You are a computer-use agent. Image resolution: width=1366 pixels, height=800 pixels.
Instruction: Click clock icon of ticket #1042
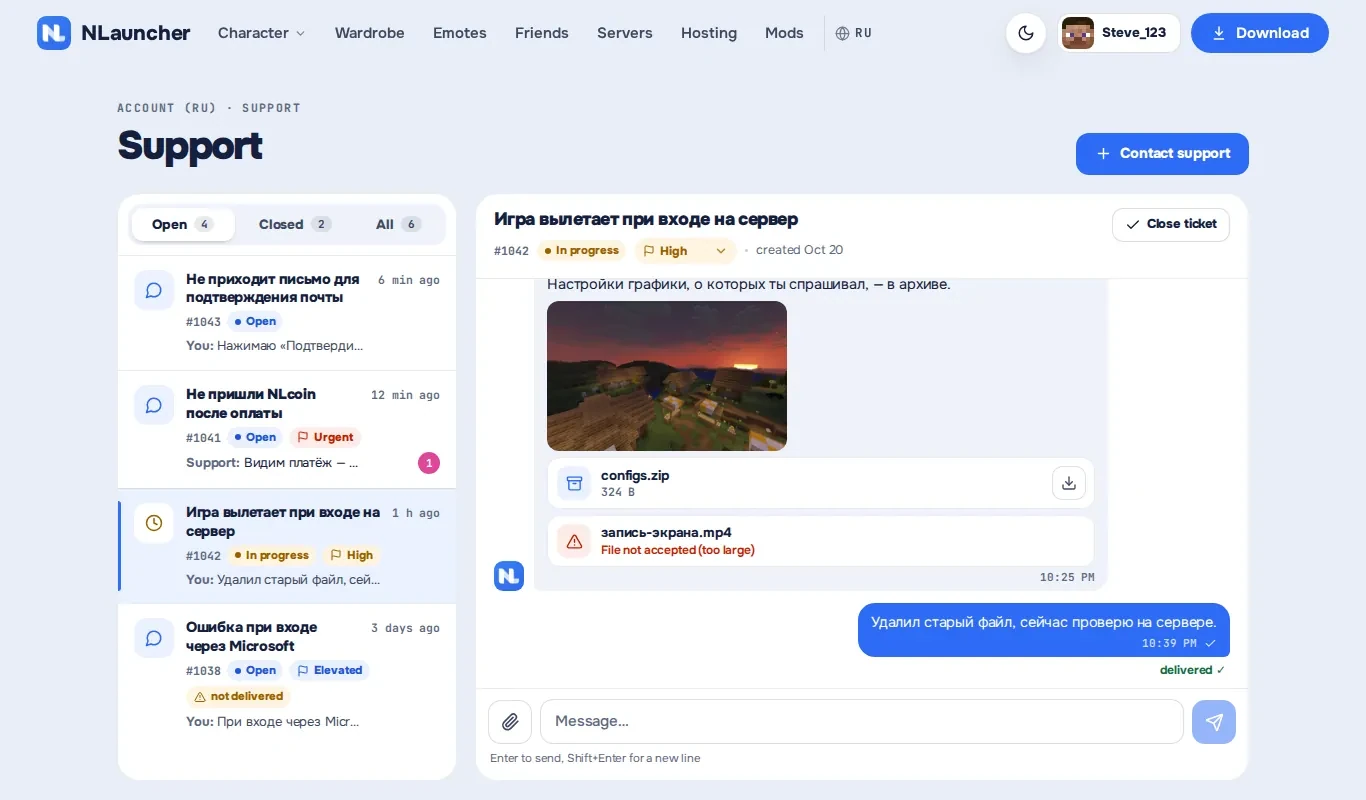tap(154, 523)
